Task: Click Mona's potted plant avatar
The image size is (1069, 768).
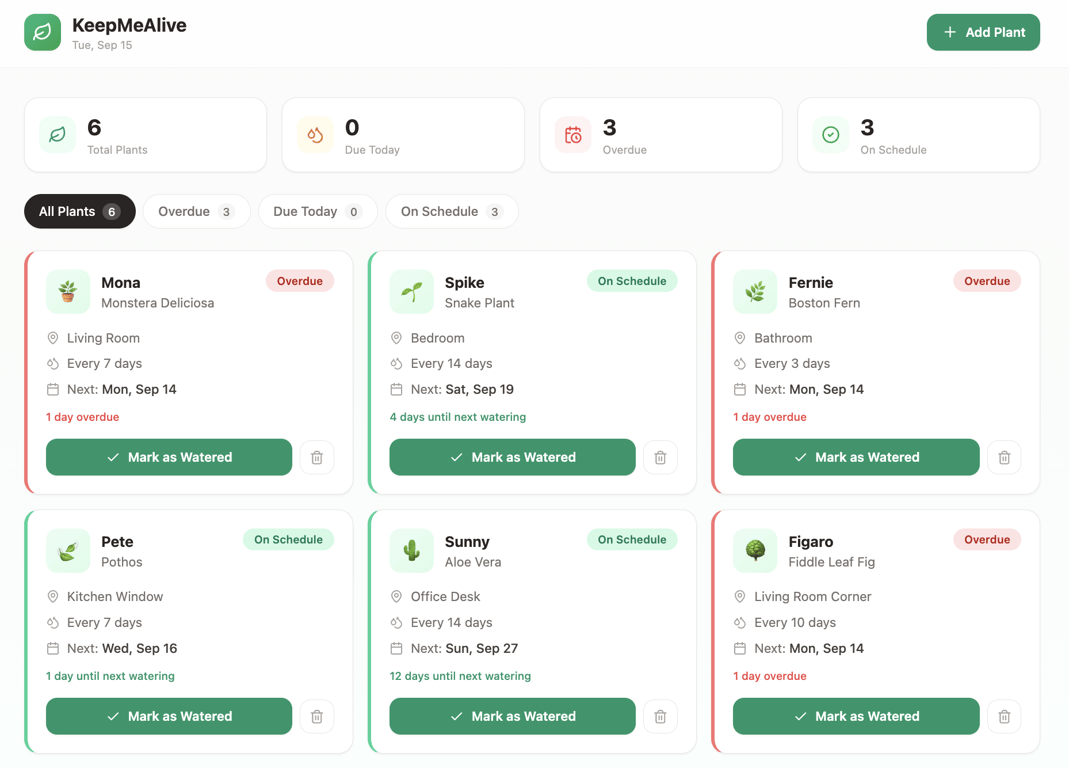Action: [67, 292]
